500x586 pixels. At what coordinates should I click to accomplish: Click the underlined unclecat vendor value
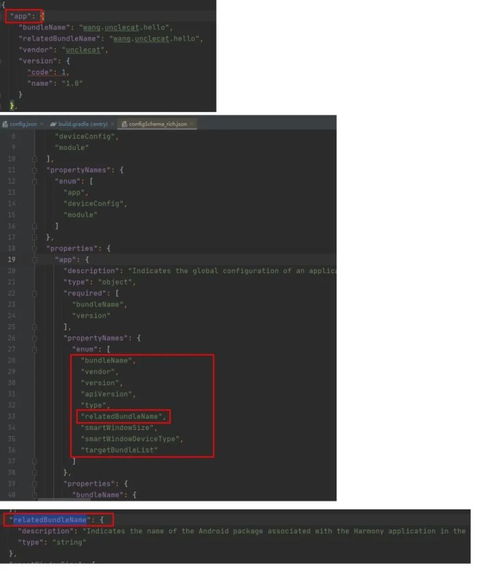pos(83,50)
